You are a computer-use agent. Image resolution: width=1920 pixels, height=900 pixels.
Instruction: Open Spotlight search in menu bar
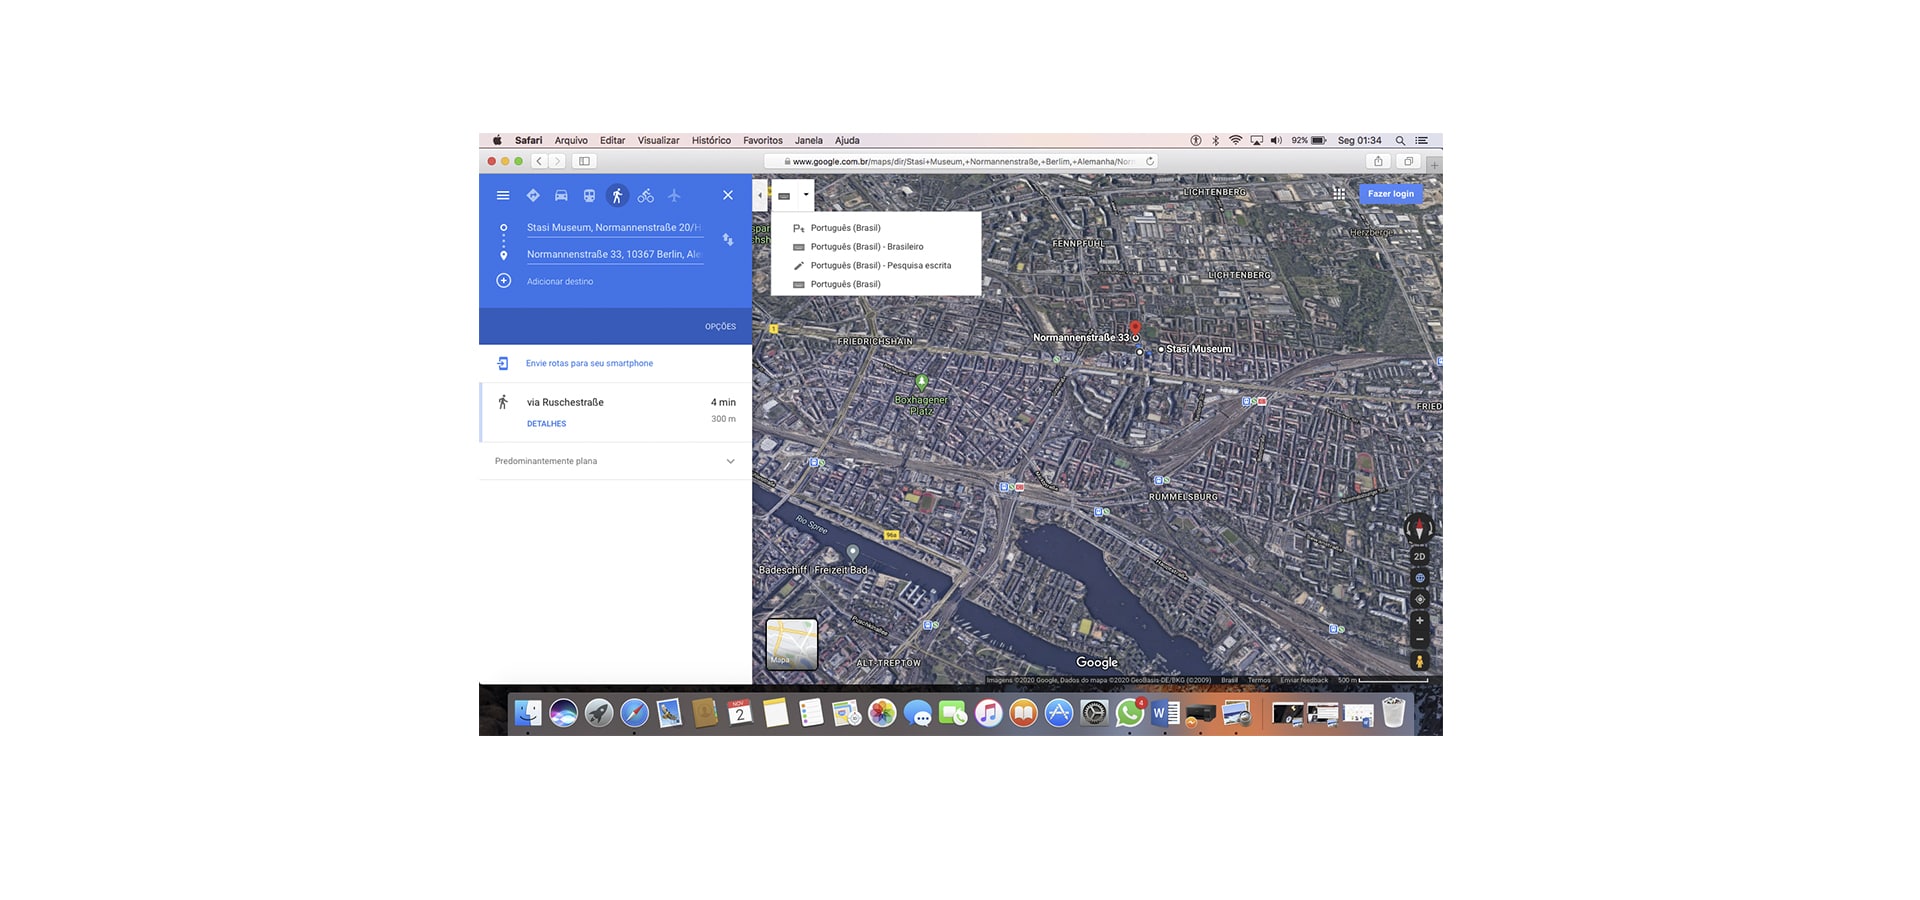(1400, 141)
